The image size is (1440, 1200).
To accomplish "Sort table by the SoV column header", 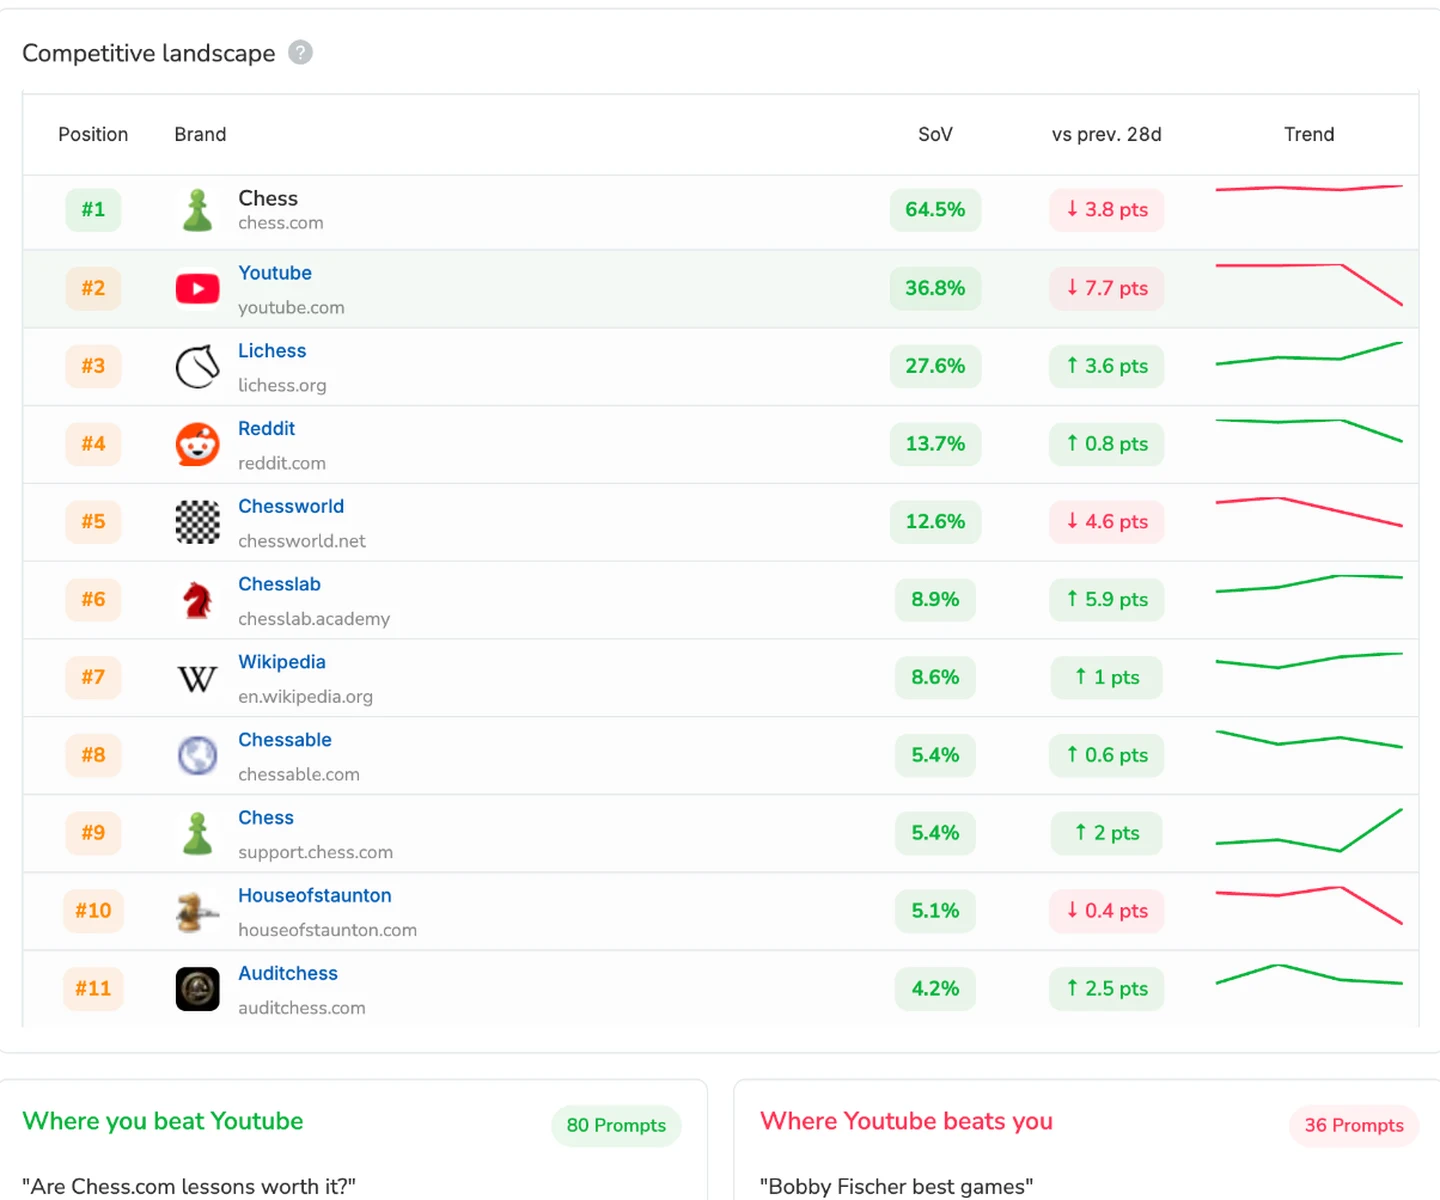I will tap(935, 134).
